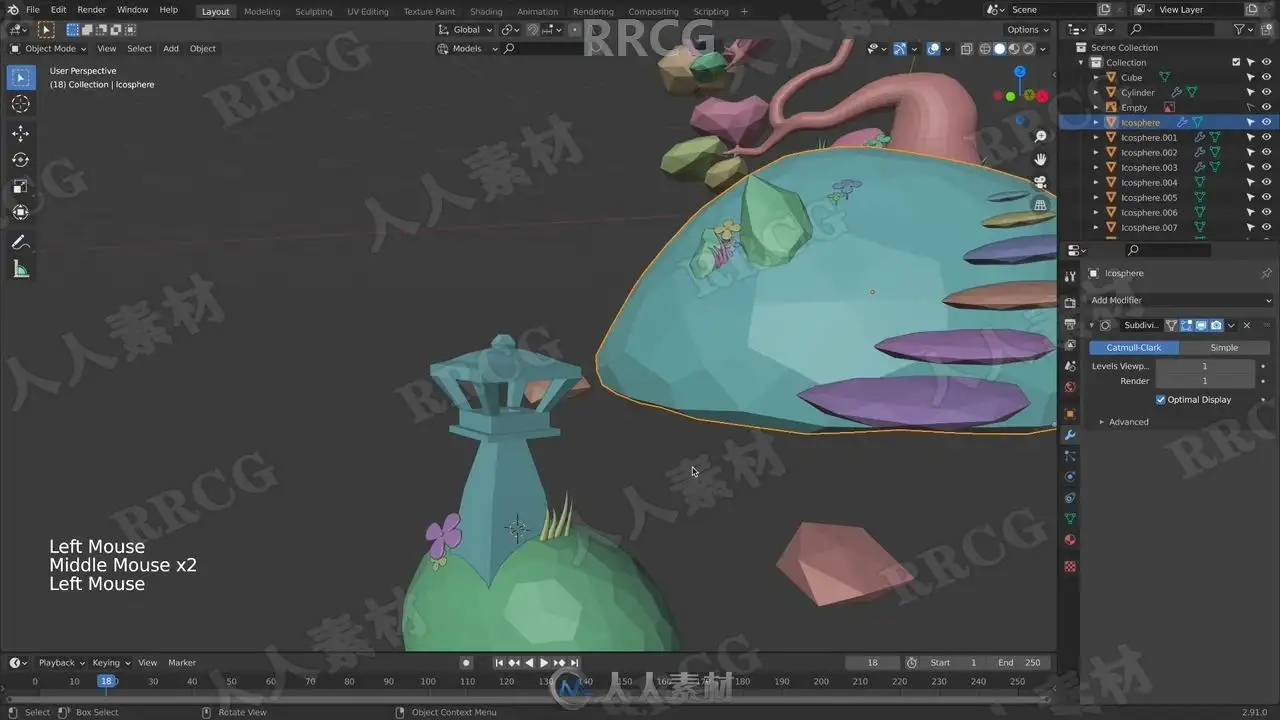This screenshot has height=720, width=1280.
Task: Toggle modifier visibility in render
Action: pos(1216,325)
